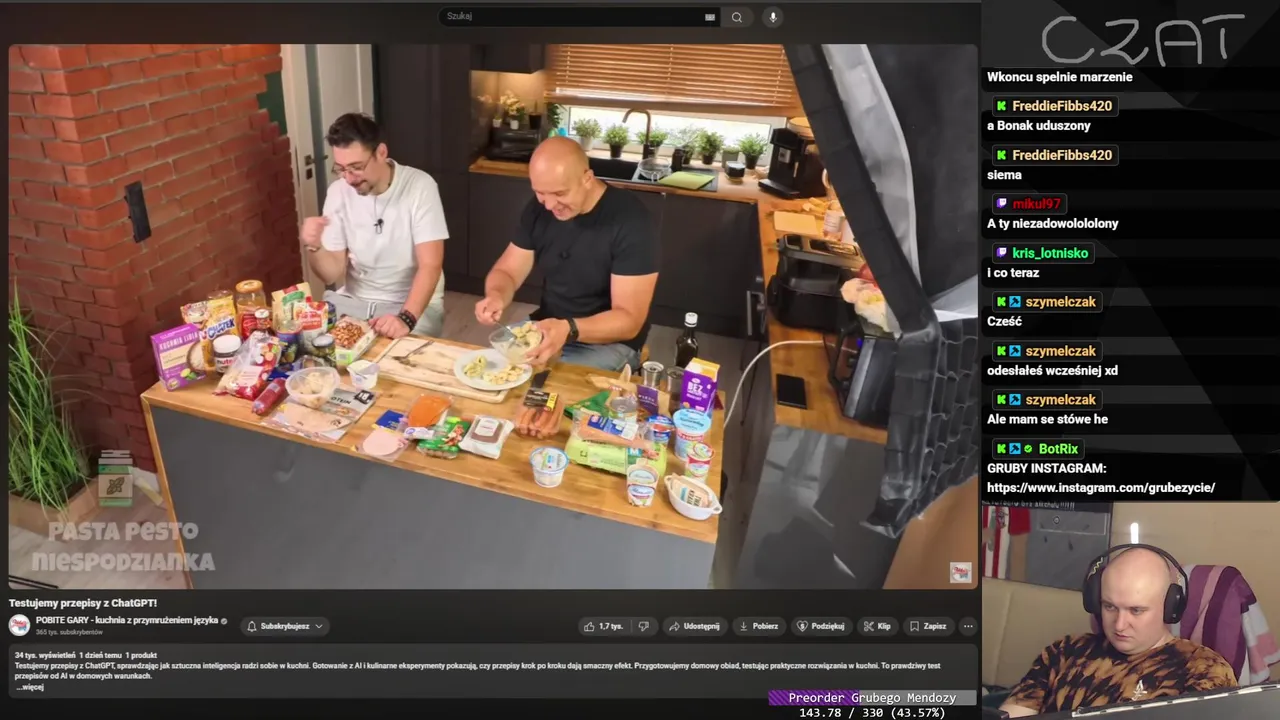Click video title Testujemy przepisy z ChatGPT!
Image resolution: width=1280 pixels, height=720 pixels.
point(83,603)
